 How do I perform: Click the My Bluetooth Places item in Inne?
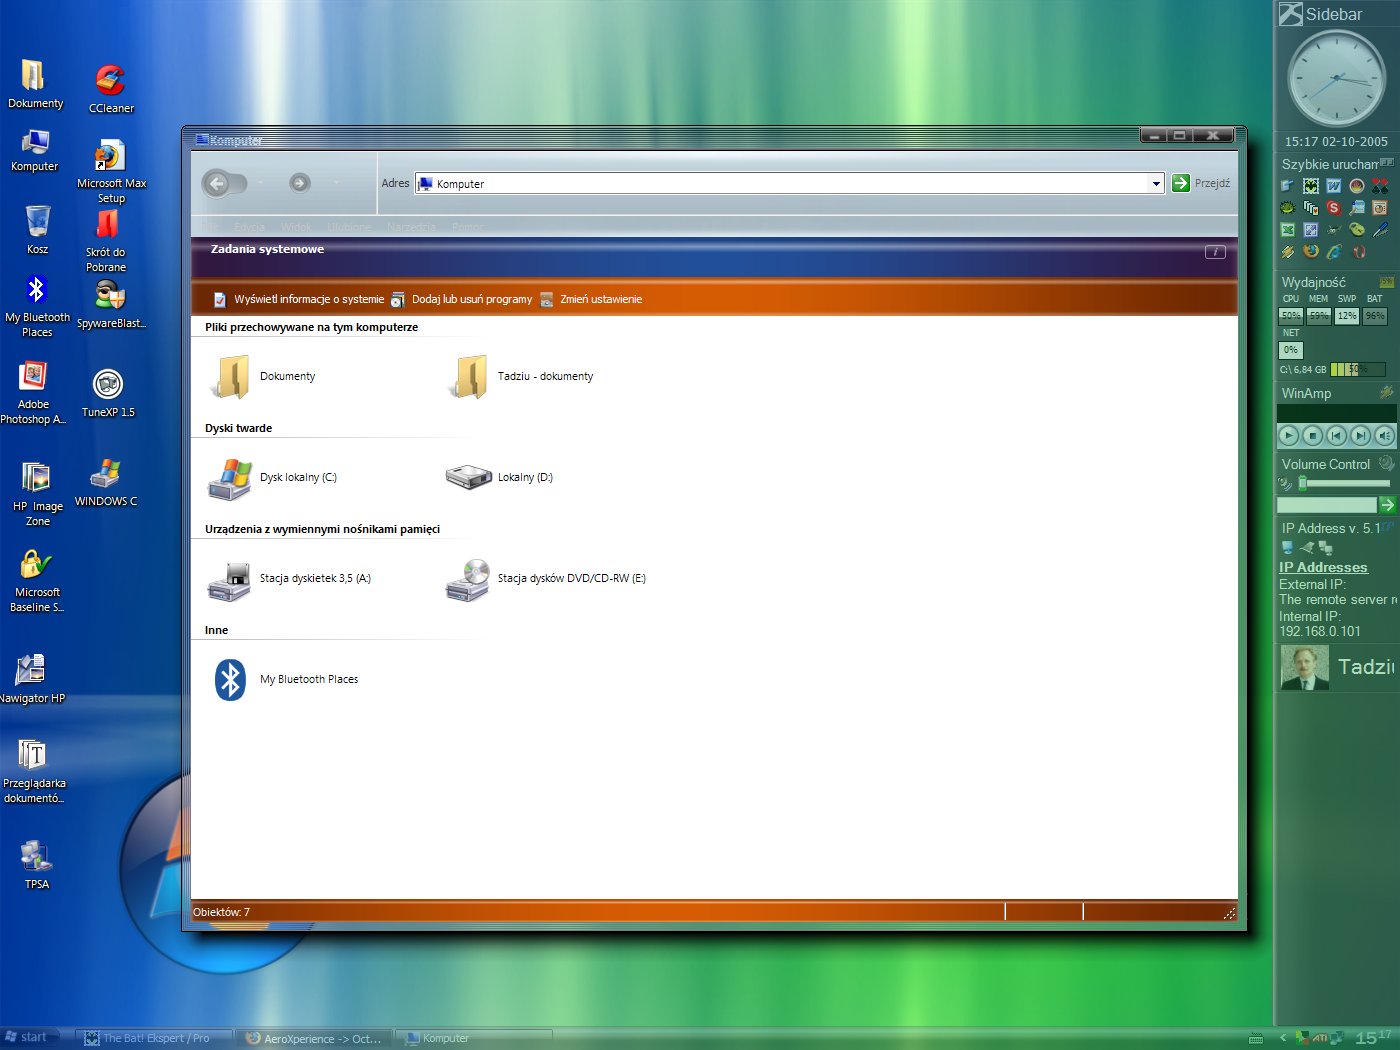(231, 680)
